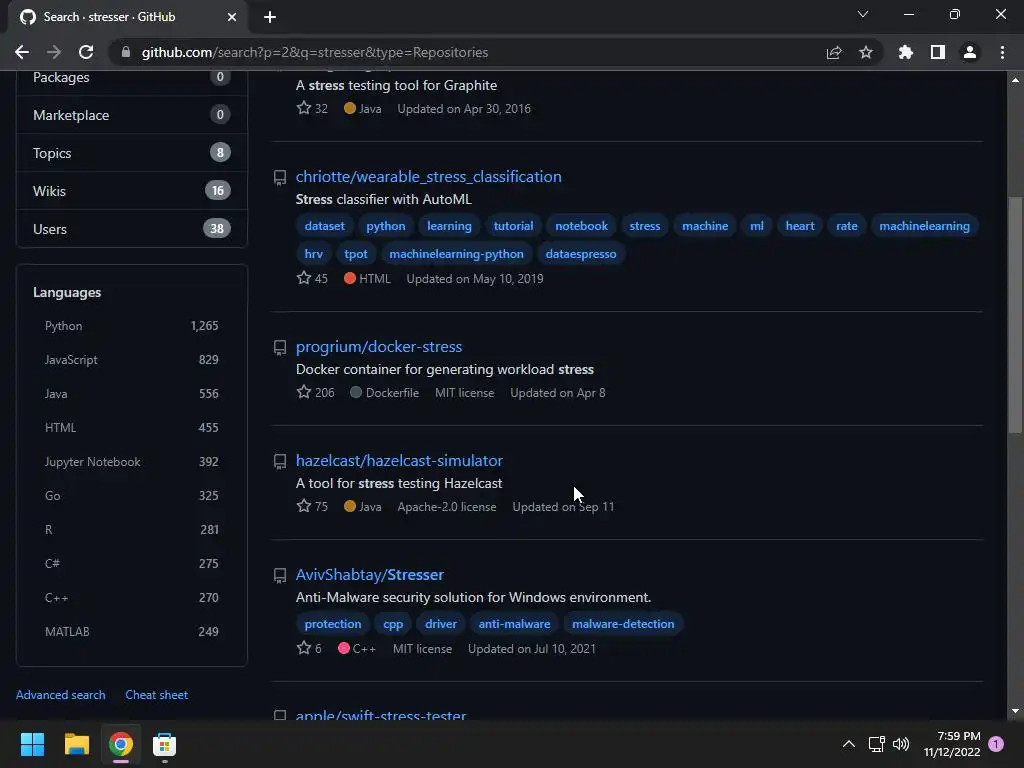Open File Explorer from the taskbar
Image resolution: width=1024 pixels, height=768 pixels.
pyautogui.click(x=76, y=744)
